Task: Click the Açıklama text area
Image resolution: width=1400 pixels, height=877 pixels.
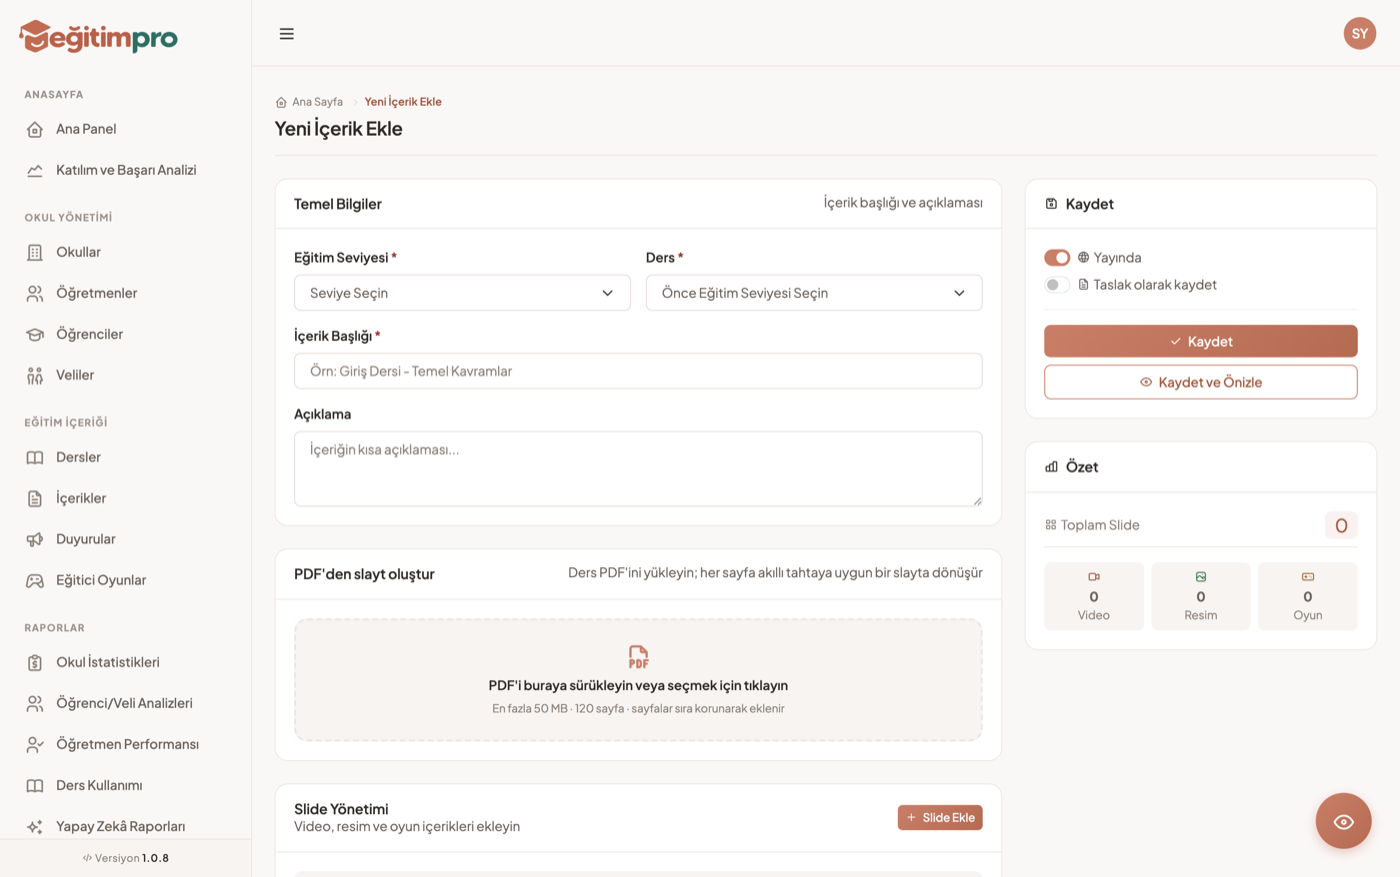Action: (x=638, y=469)
